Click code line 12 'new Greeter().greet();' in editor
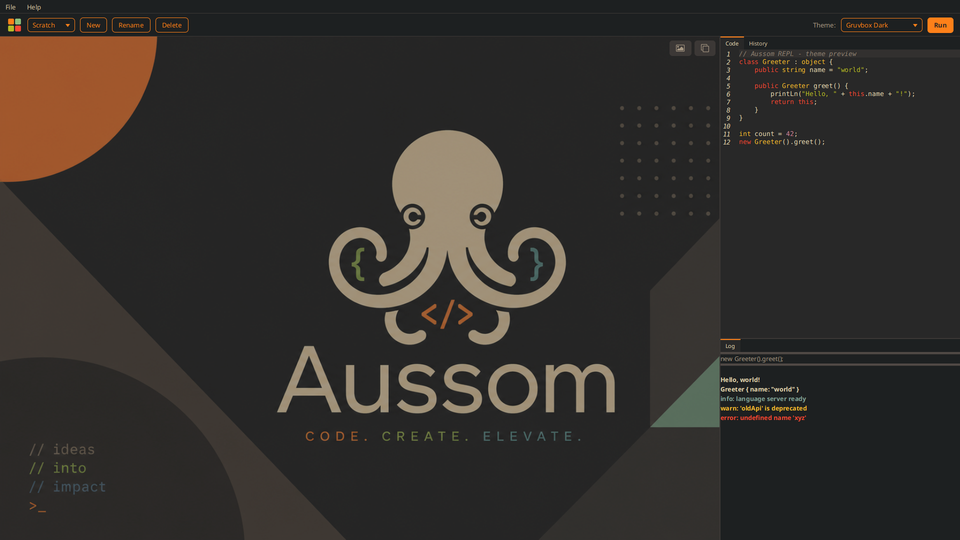 (x=782, y=141)
